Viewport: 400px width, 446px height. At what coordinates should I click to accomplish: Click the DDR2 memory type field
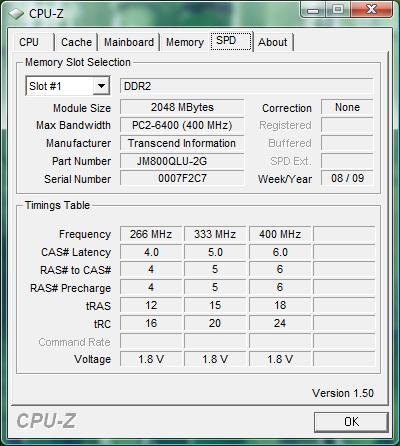click(246, 86)
